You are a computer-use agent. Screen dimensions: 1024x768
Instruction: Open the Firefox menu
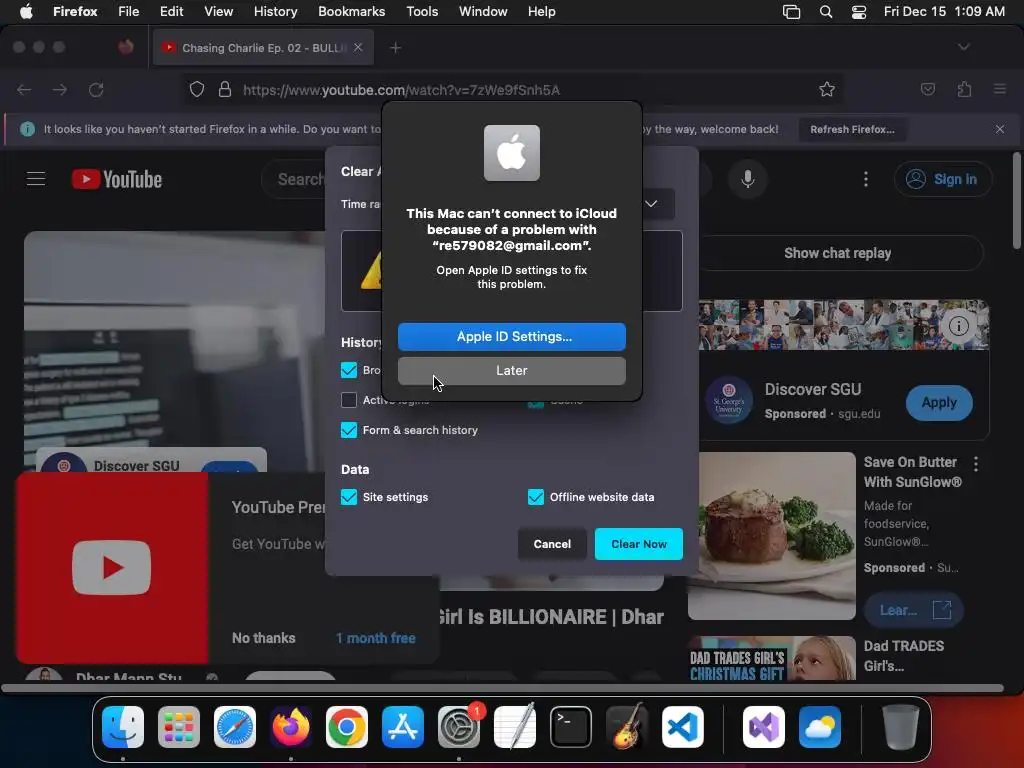click(75, 11)
